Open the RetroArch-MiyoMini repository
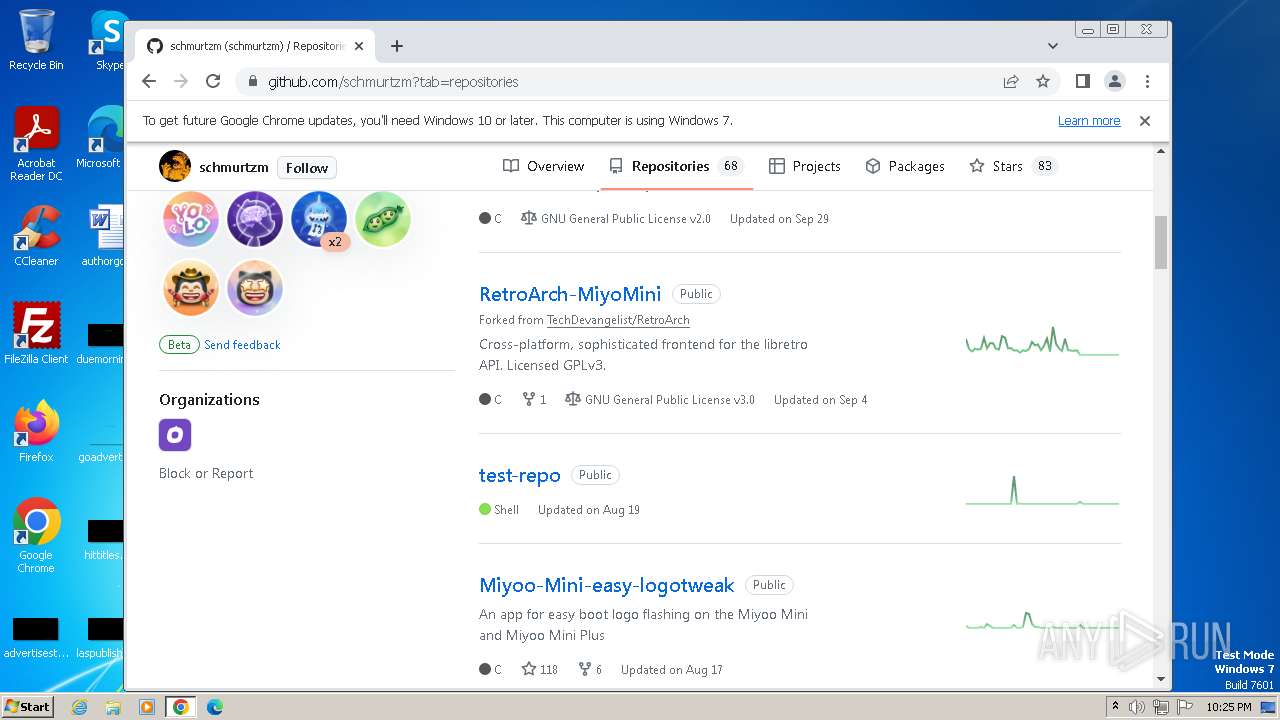Screen dimensions: 1280x720 tap(570, 294)
